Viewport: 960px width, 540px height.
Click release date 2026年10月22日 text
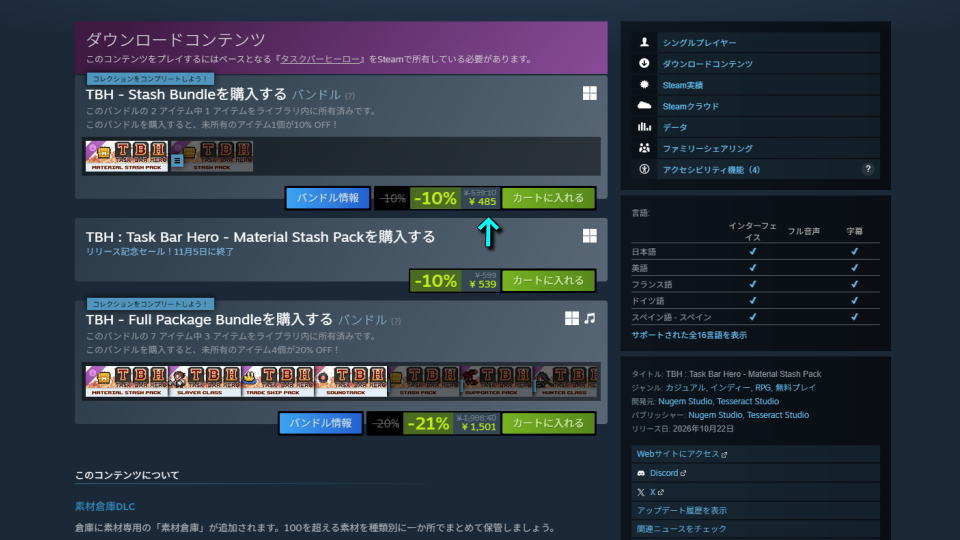(x=703, y=429)
